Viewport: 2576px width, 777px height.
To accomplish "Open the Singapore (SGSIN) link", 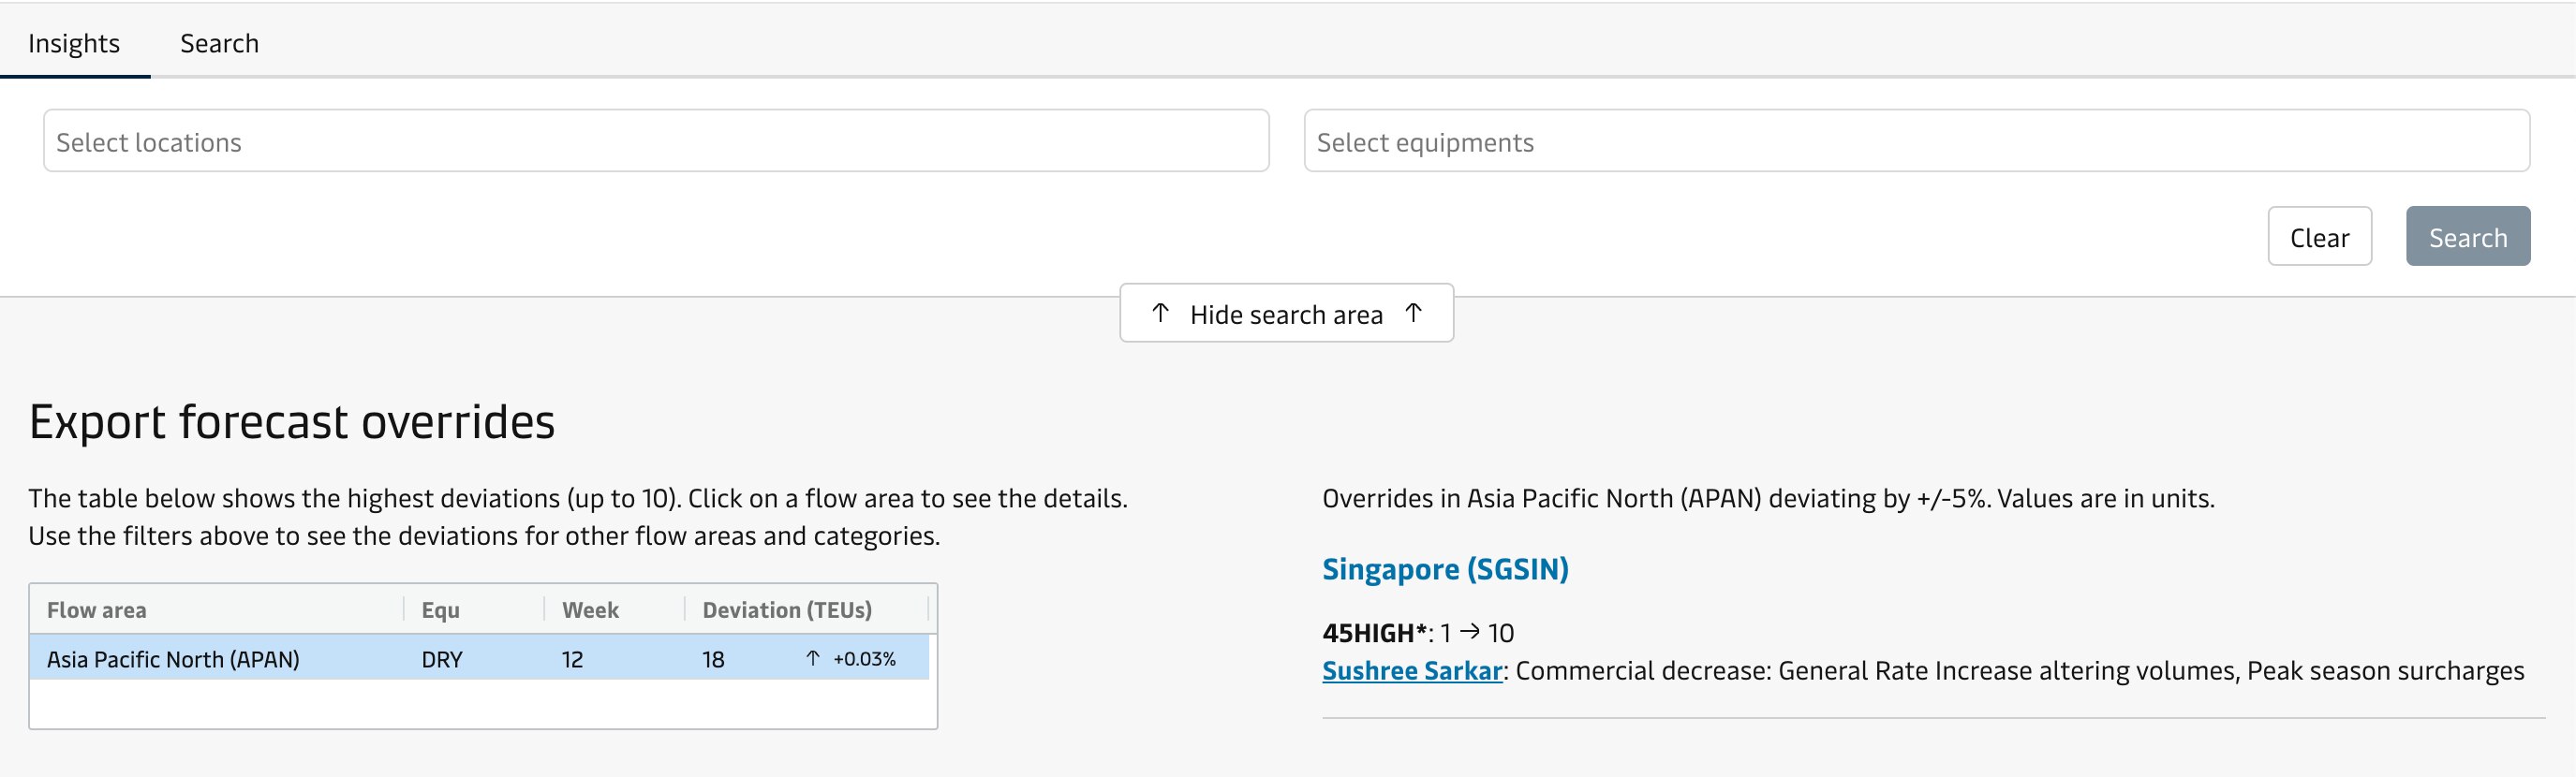I will [1445, 569].
